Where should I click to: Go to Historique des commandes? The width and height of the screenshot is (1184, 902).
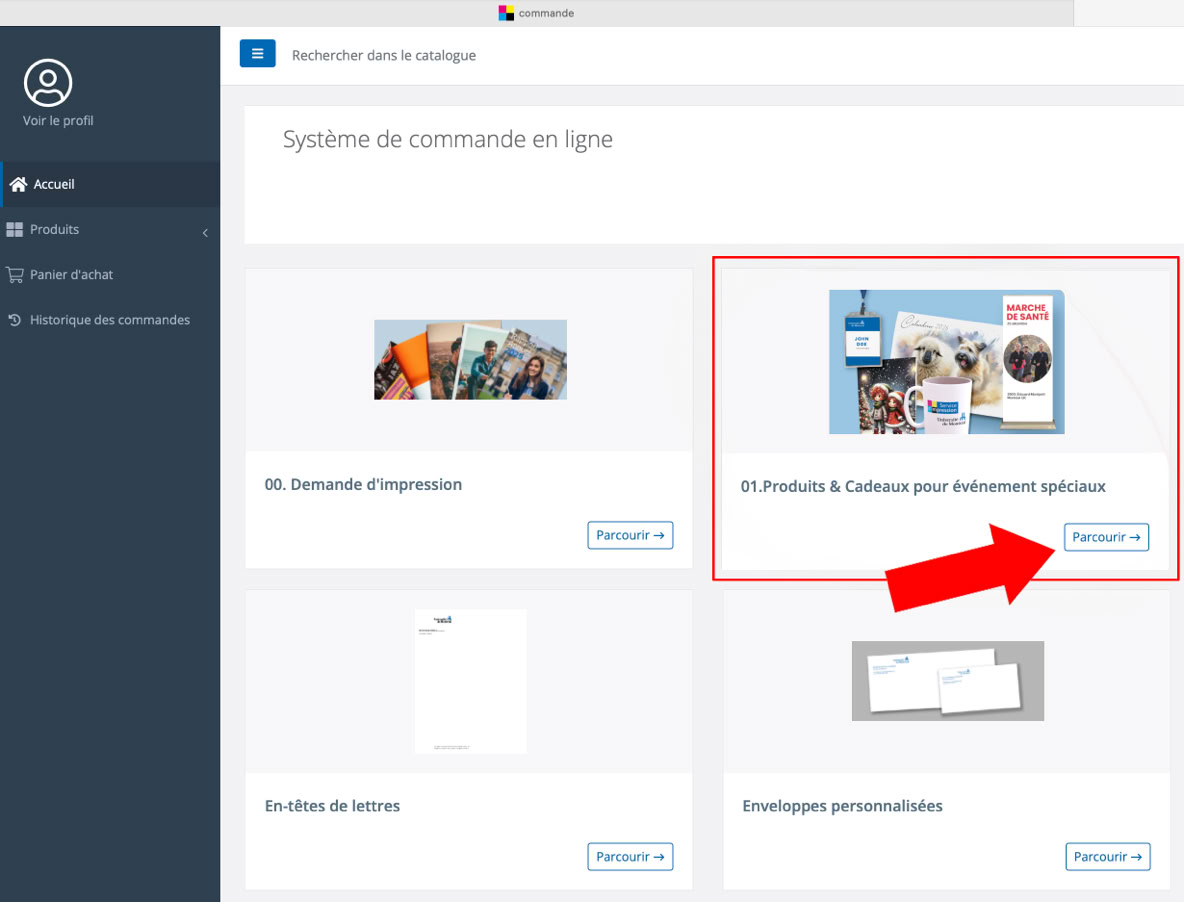click(109, 321)
